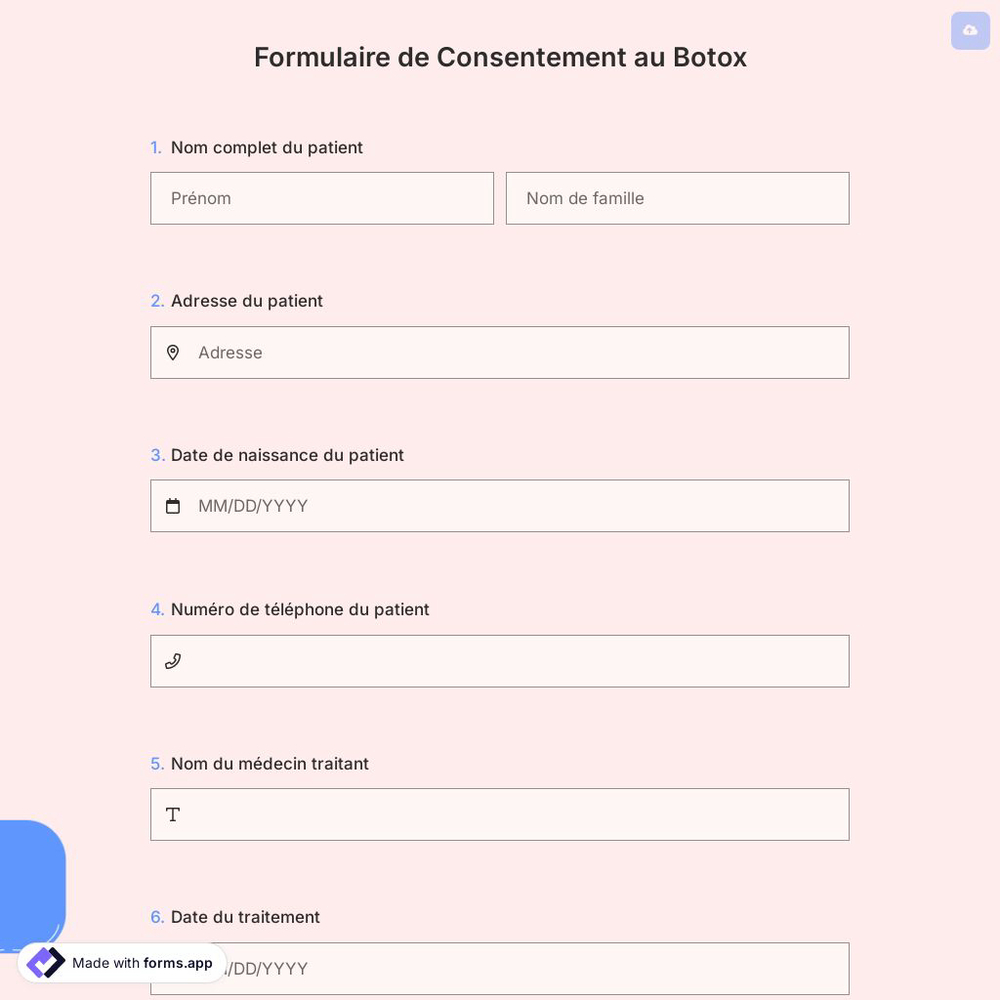
Task: Click inside the Nom de famille input field
Action: (x=677, y=198)
